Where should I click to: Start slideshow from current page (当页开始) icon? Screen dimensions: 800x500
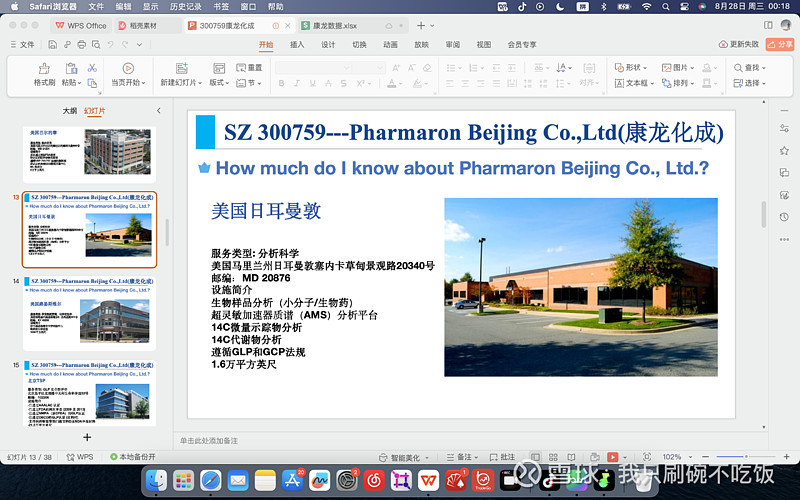128,68
